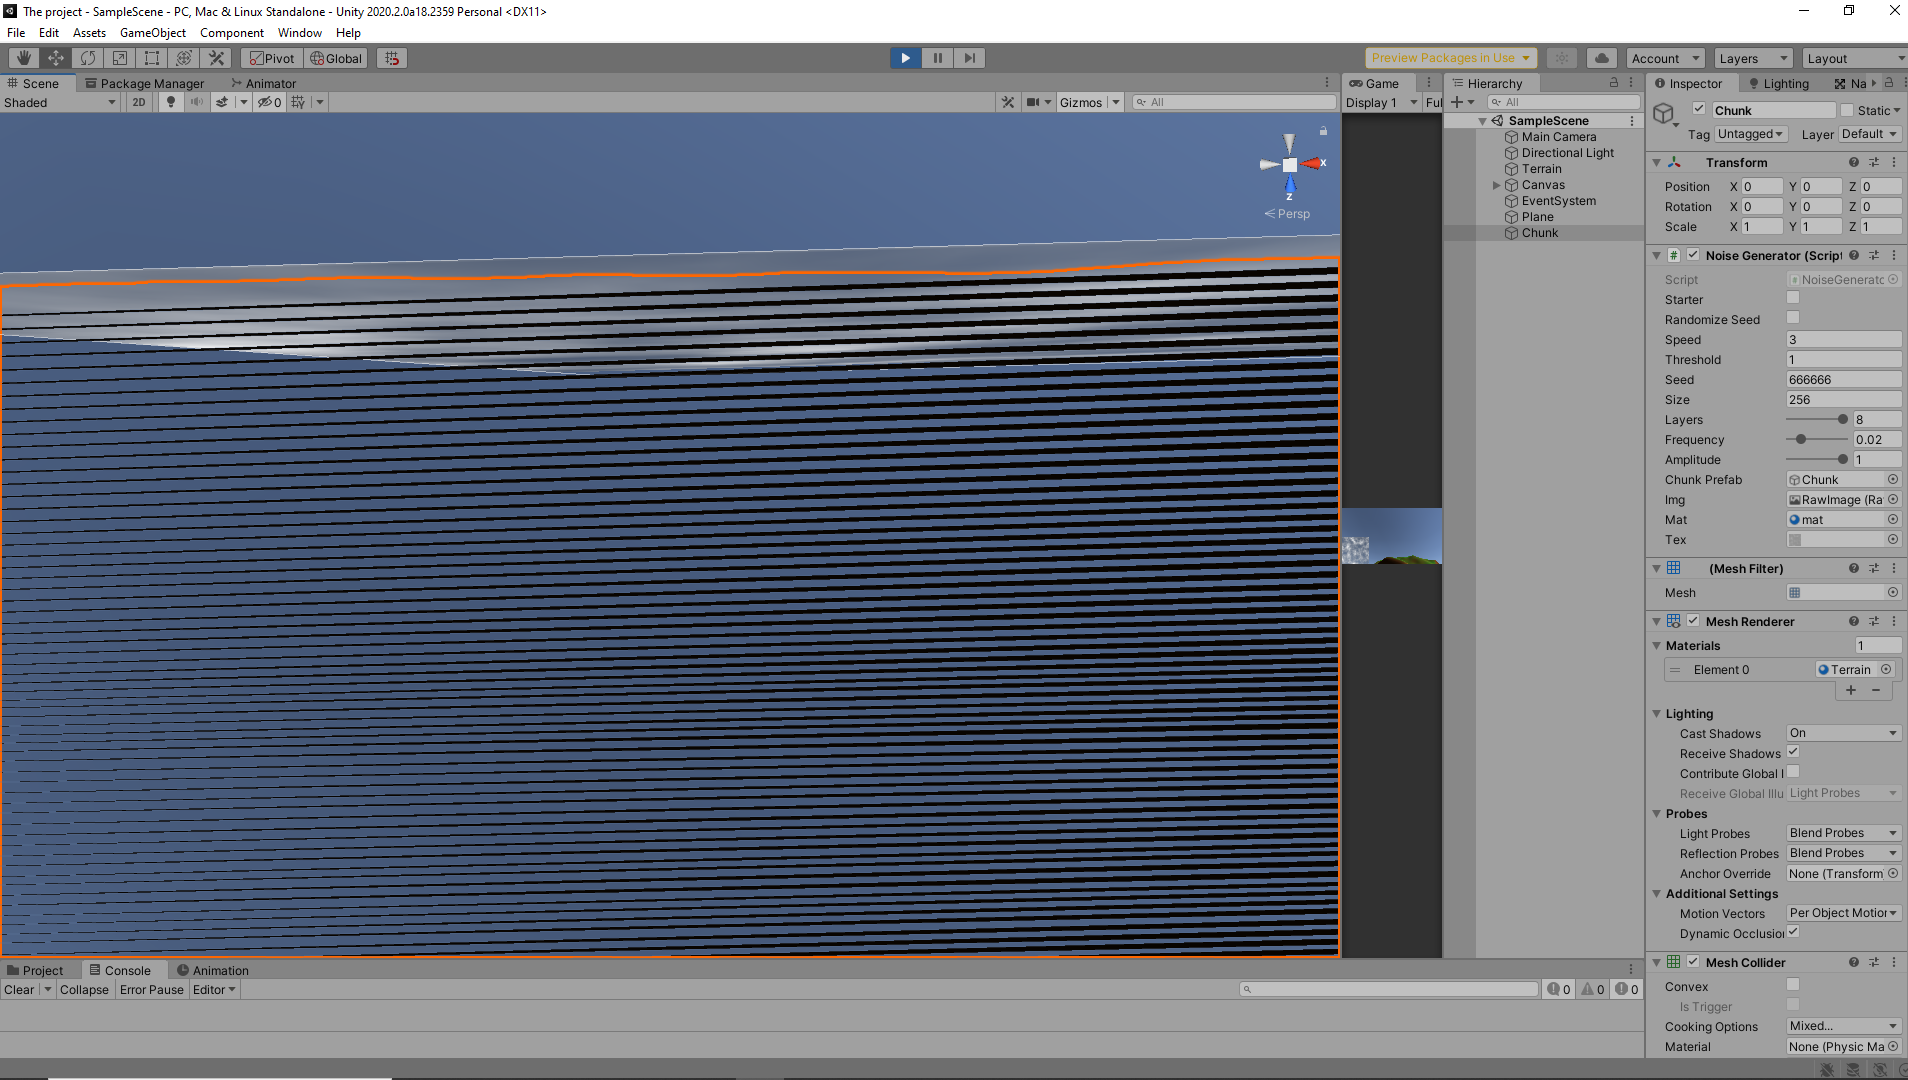This screenshot has width=1908, height=1080.
Task: Expand the Canvas object in Hierarchy
Action: coord(1497,185)
